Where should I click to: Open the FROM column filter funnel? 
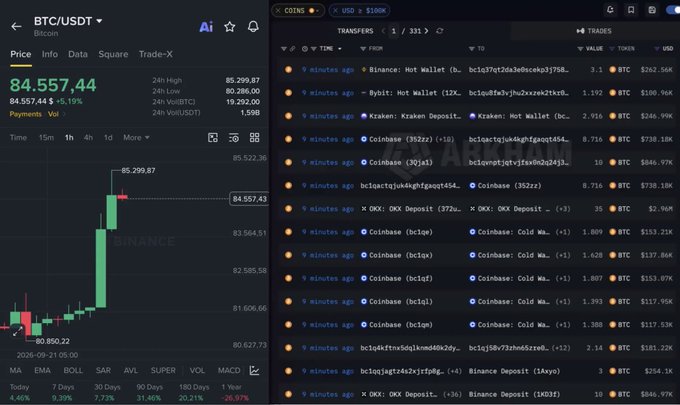363,49
